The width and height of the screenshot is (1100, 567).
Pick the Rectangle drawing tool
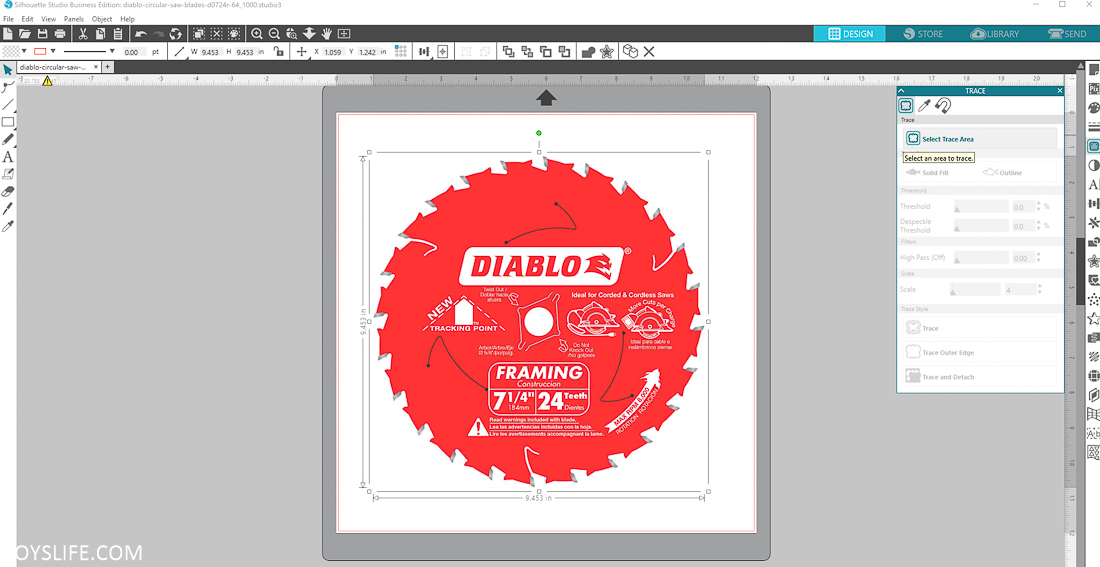point(8,122)
